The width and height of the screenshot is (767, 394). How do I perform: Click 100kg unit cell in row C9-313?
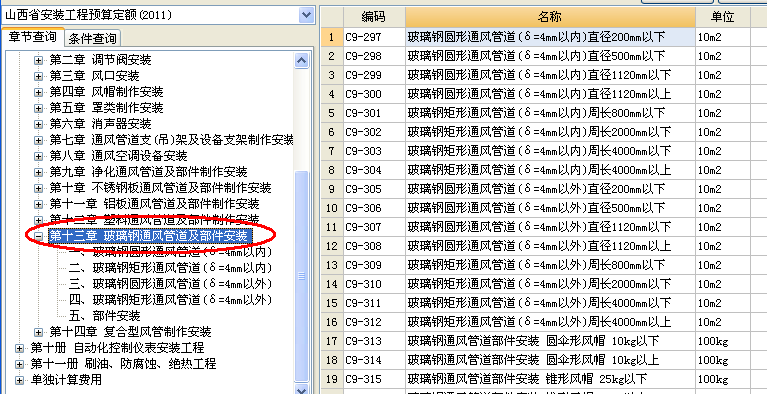pos(722,341)
